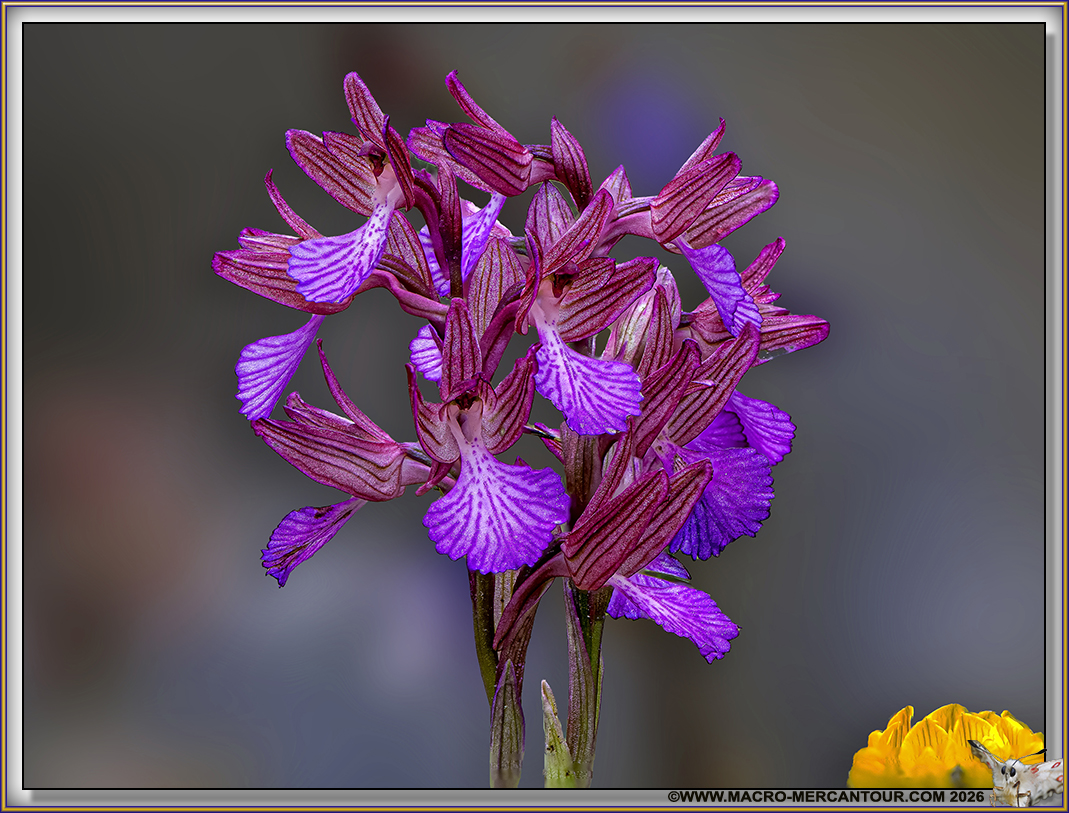The image size is (1069, 813).
Task: Click the moth's red-marked wing tip
Action: point(1055,765)
